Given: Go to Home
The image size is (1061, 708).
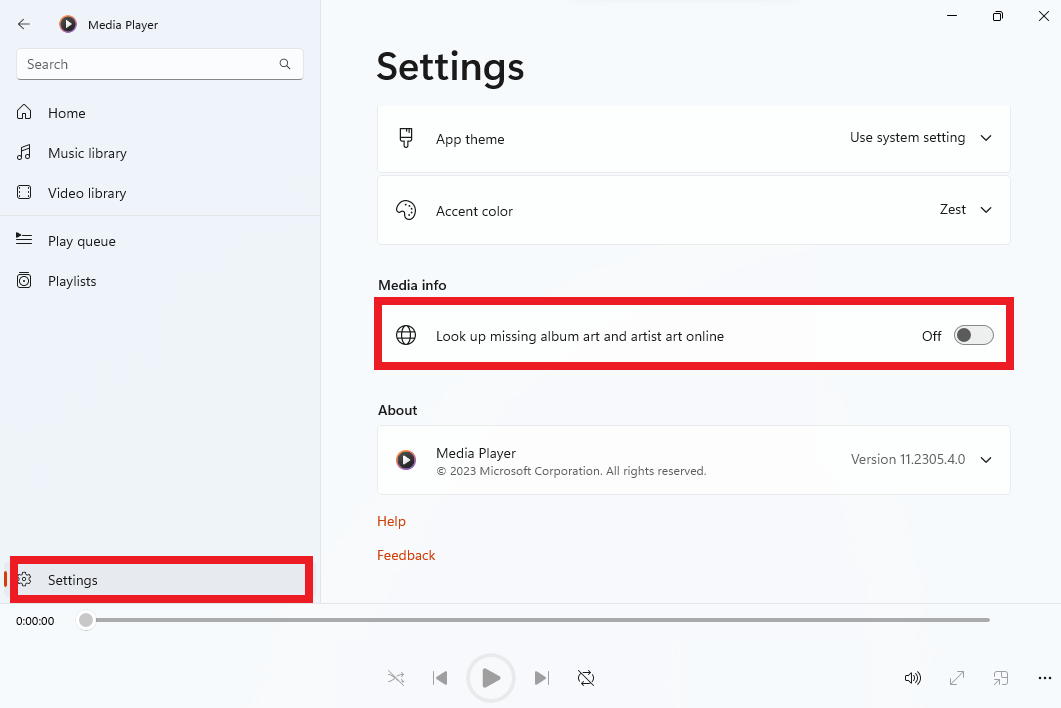Looking at the screenshot, I should [x=160, y=113].
